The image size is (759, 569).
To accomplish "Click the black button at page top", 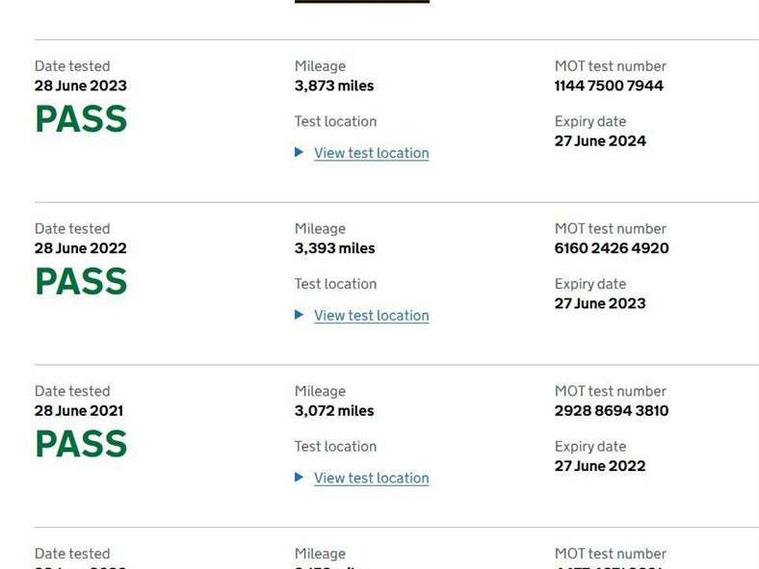I will [x=362, y=1].
